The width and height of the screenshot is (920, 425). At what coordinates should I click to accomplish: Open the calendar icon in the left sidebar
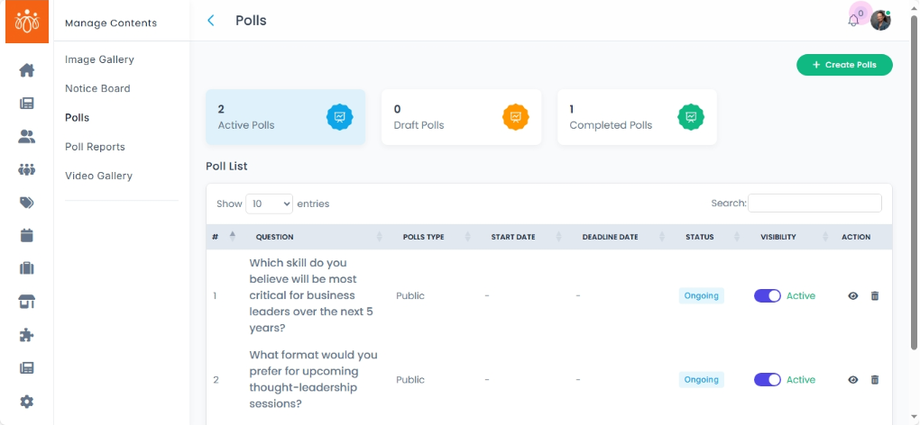pyautogui.click(x=27, y=235)
